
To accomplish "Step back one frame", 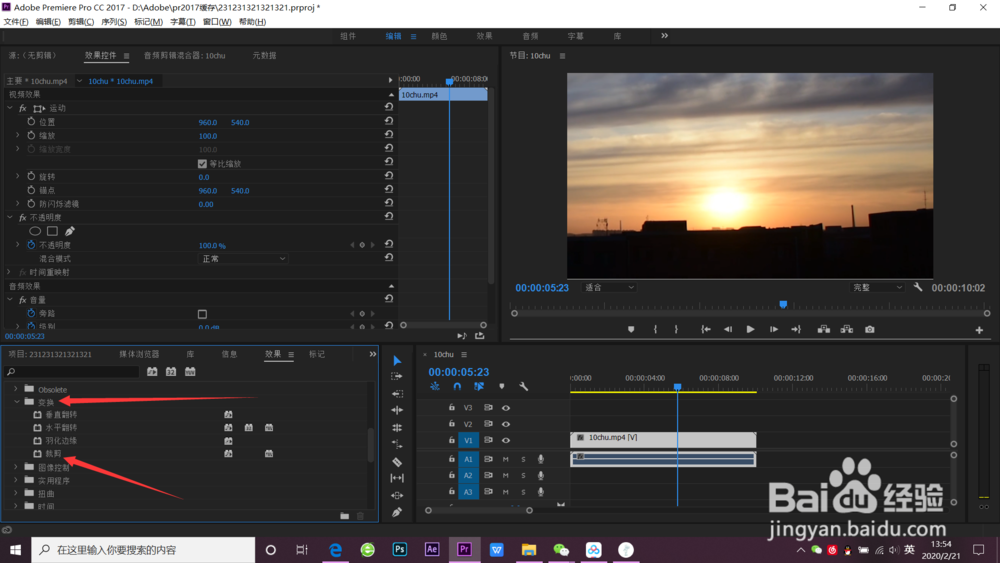I will click(x=728, y=330).
